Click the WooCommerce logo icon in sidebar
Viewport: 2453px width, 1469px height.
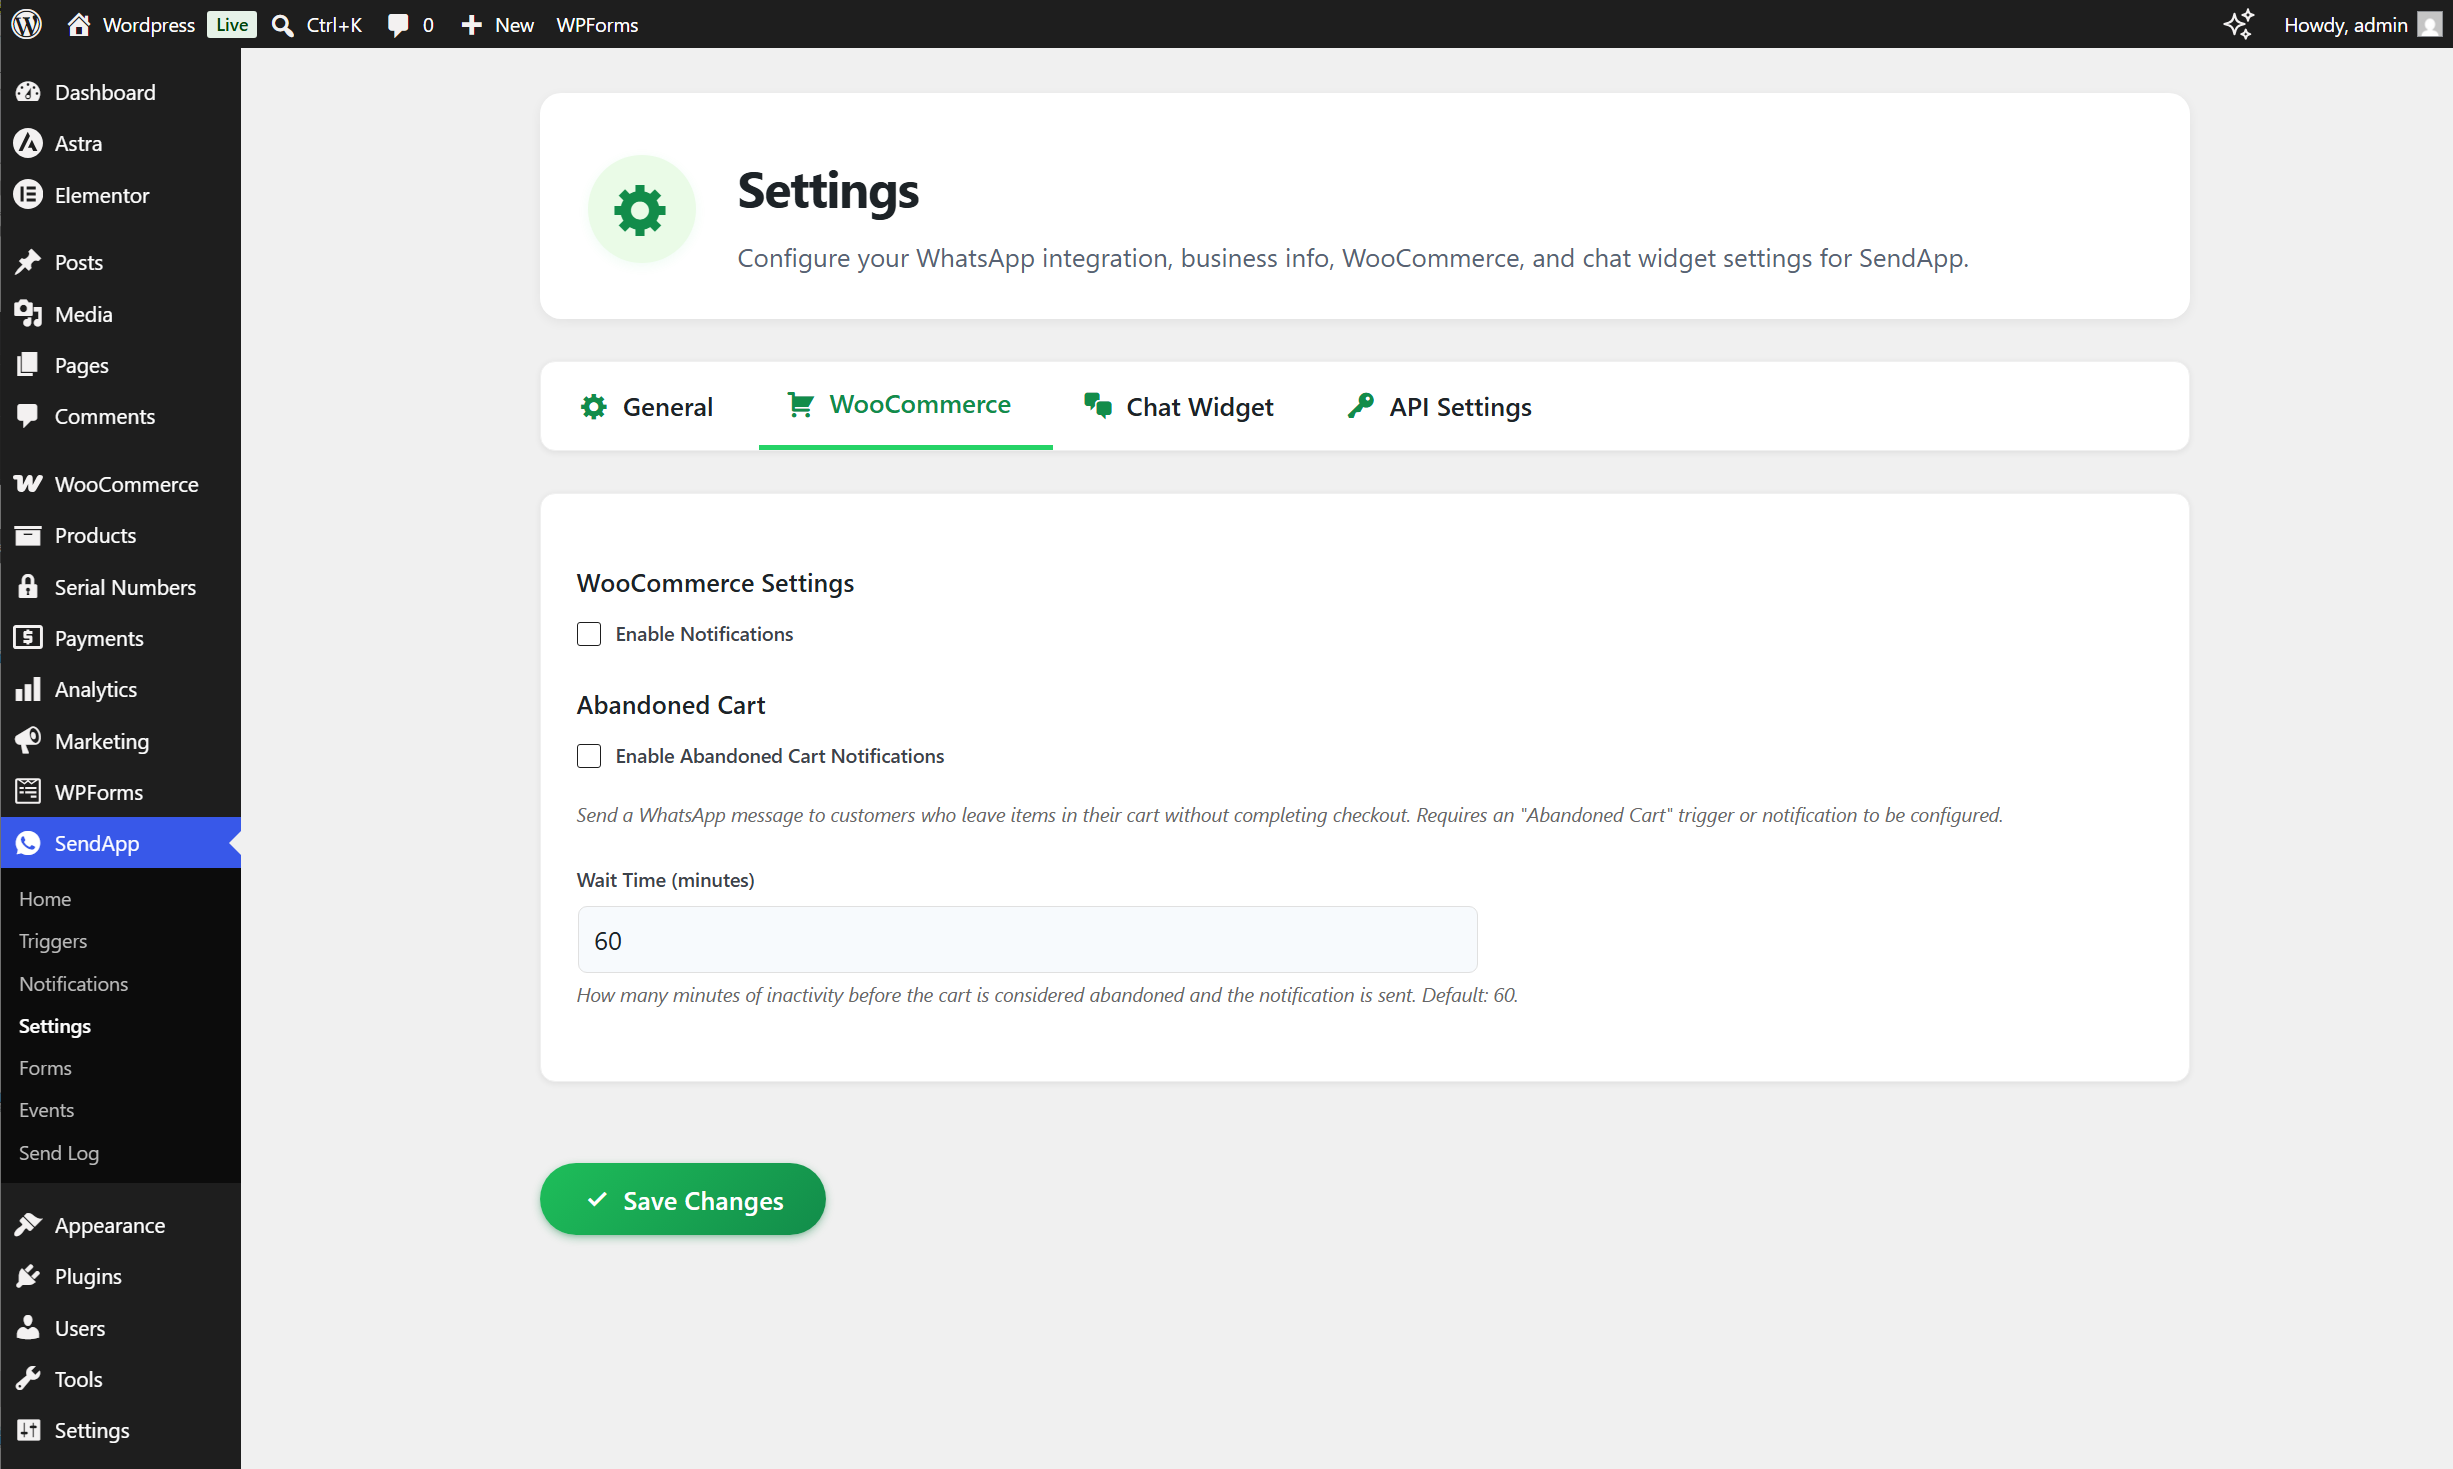point(28,484)
